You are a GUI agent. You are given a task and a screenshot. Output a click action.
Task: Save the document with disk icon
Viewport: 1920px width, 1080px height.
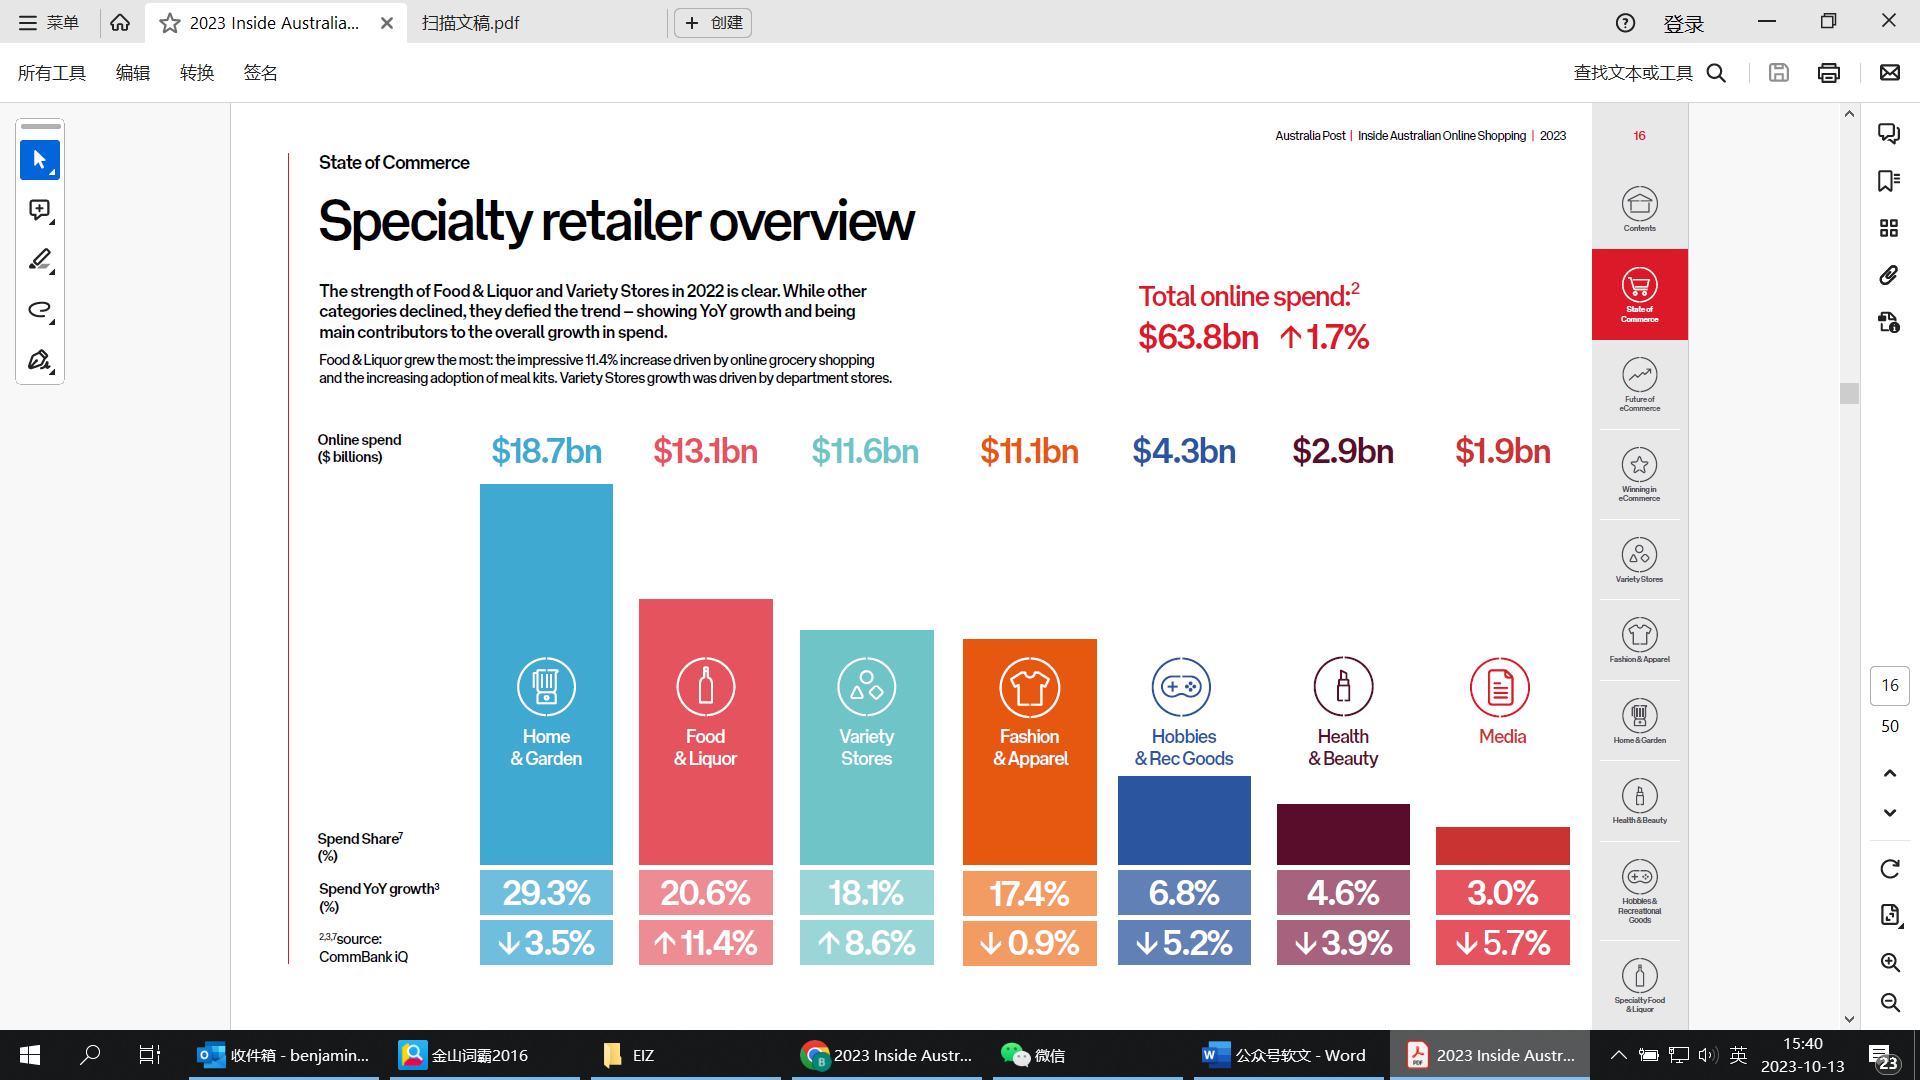(x=1778, y=73)
